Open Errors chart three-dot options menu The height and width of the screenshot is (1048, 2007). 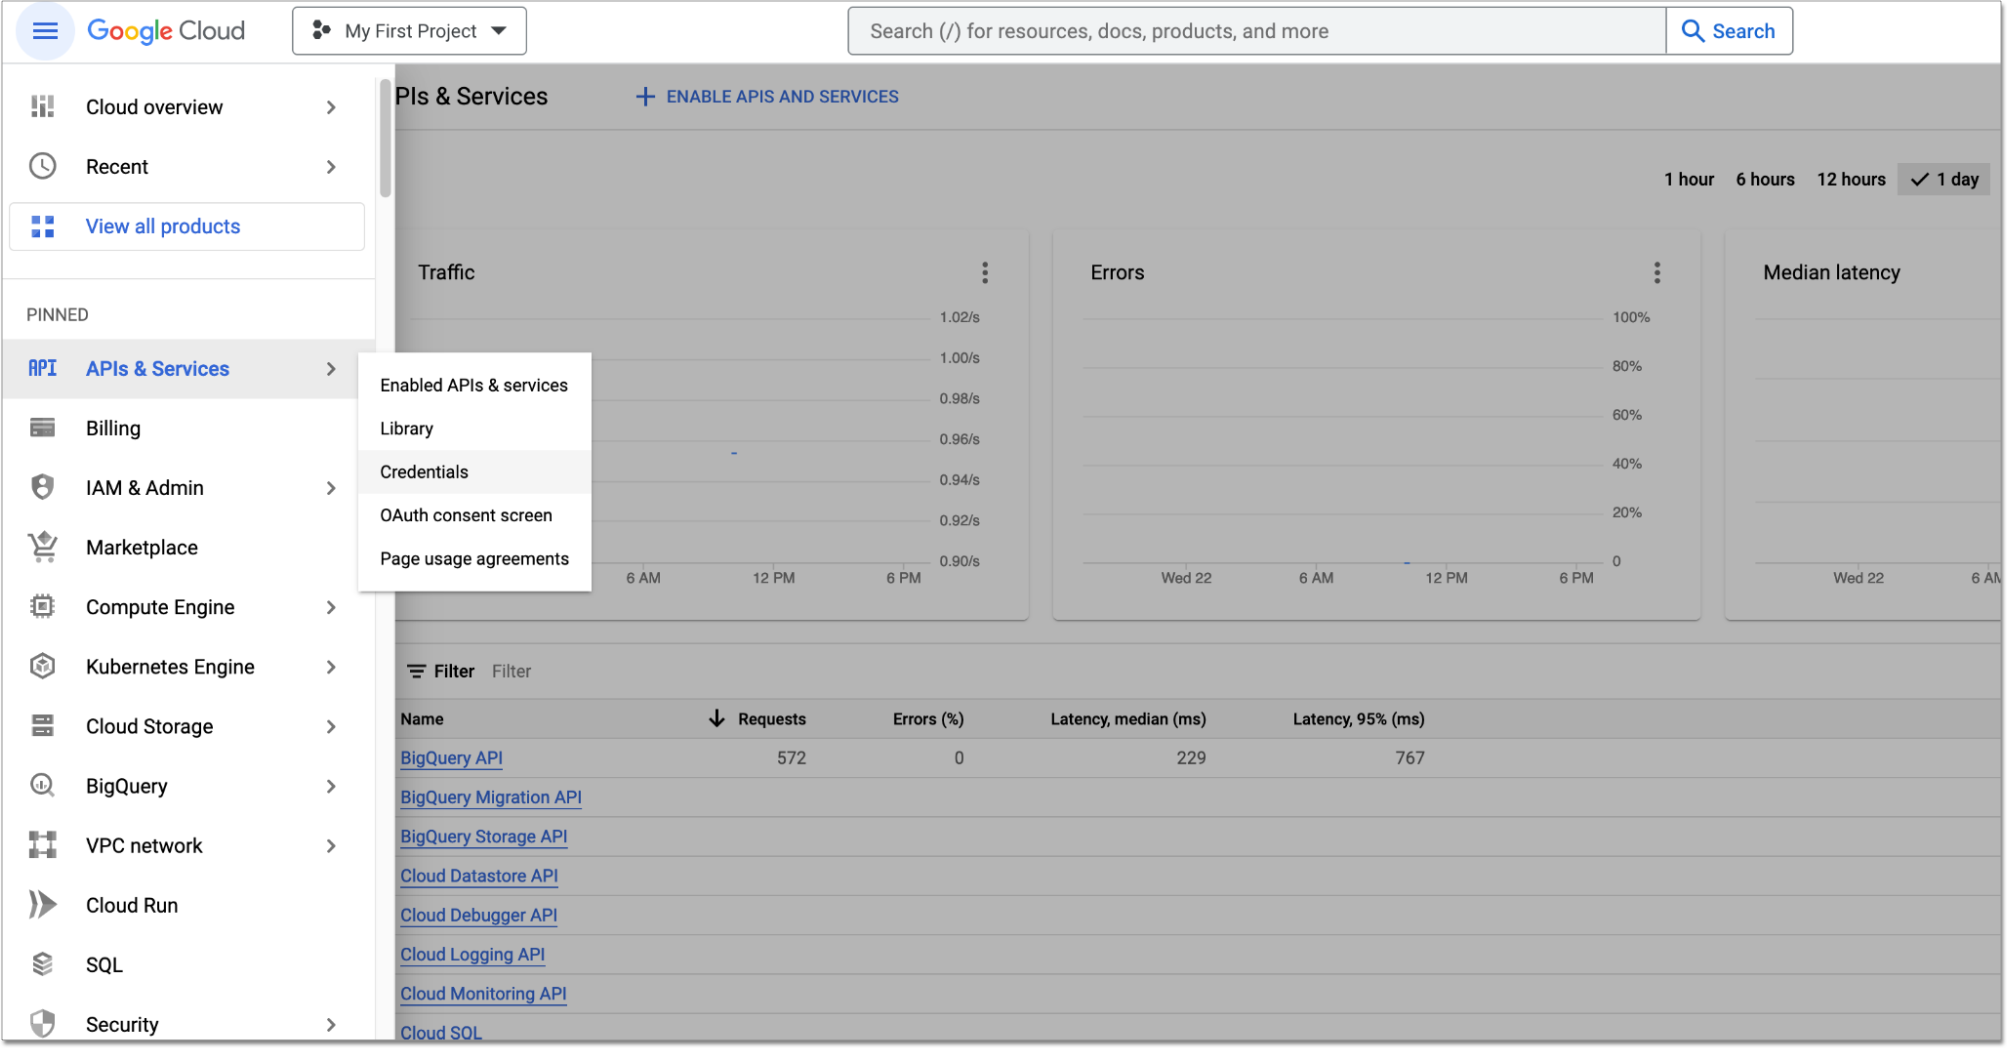pyautogui.click(x=1657, y=273)
